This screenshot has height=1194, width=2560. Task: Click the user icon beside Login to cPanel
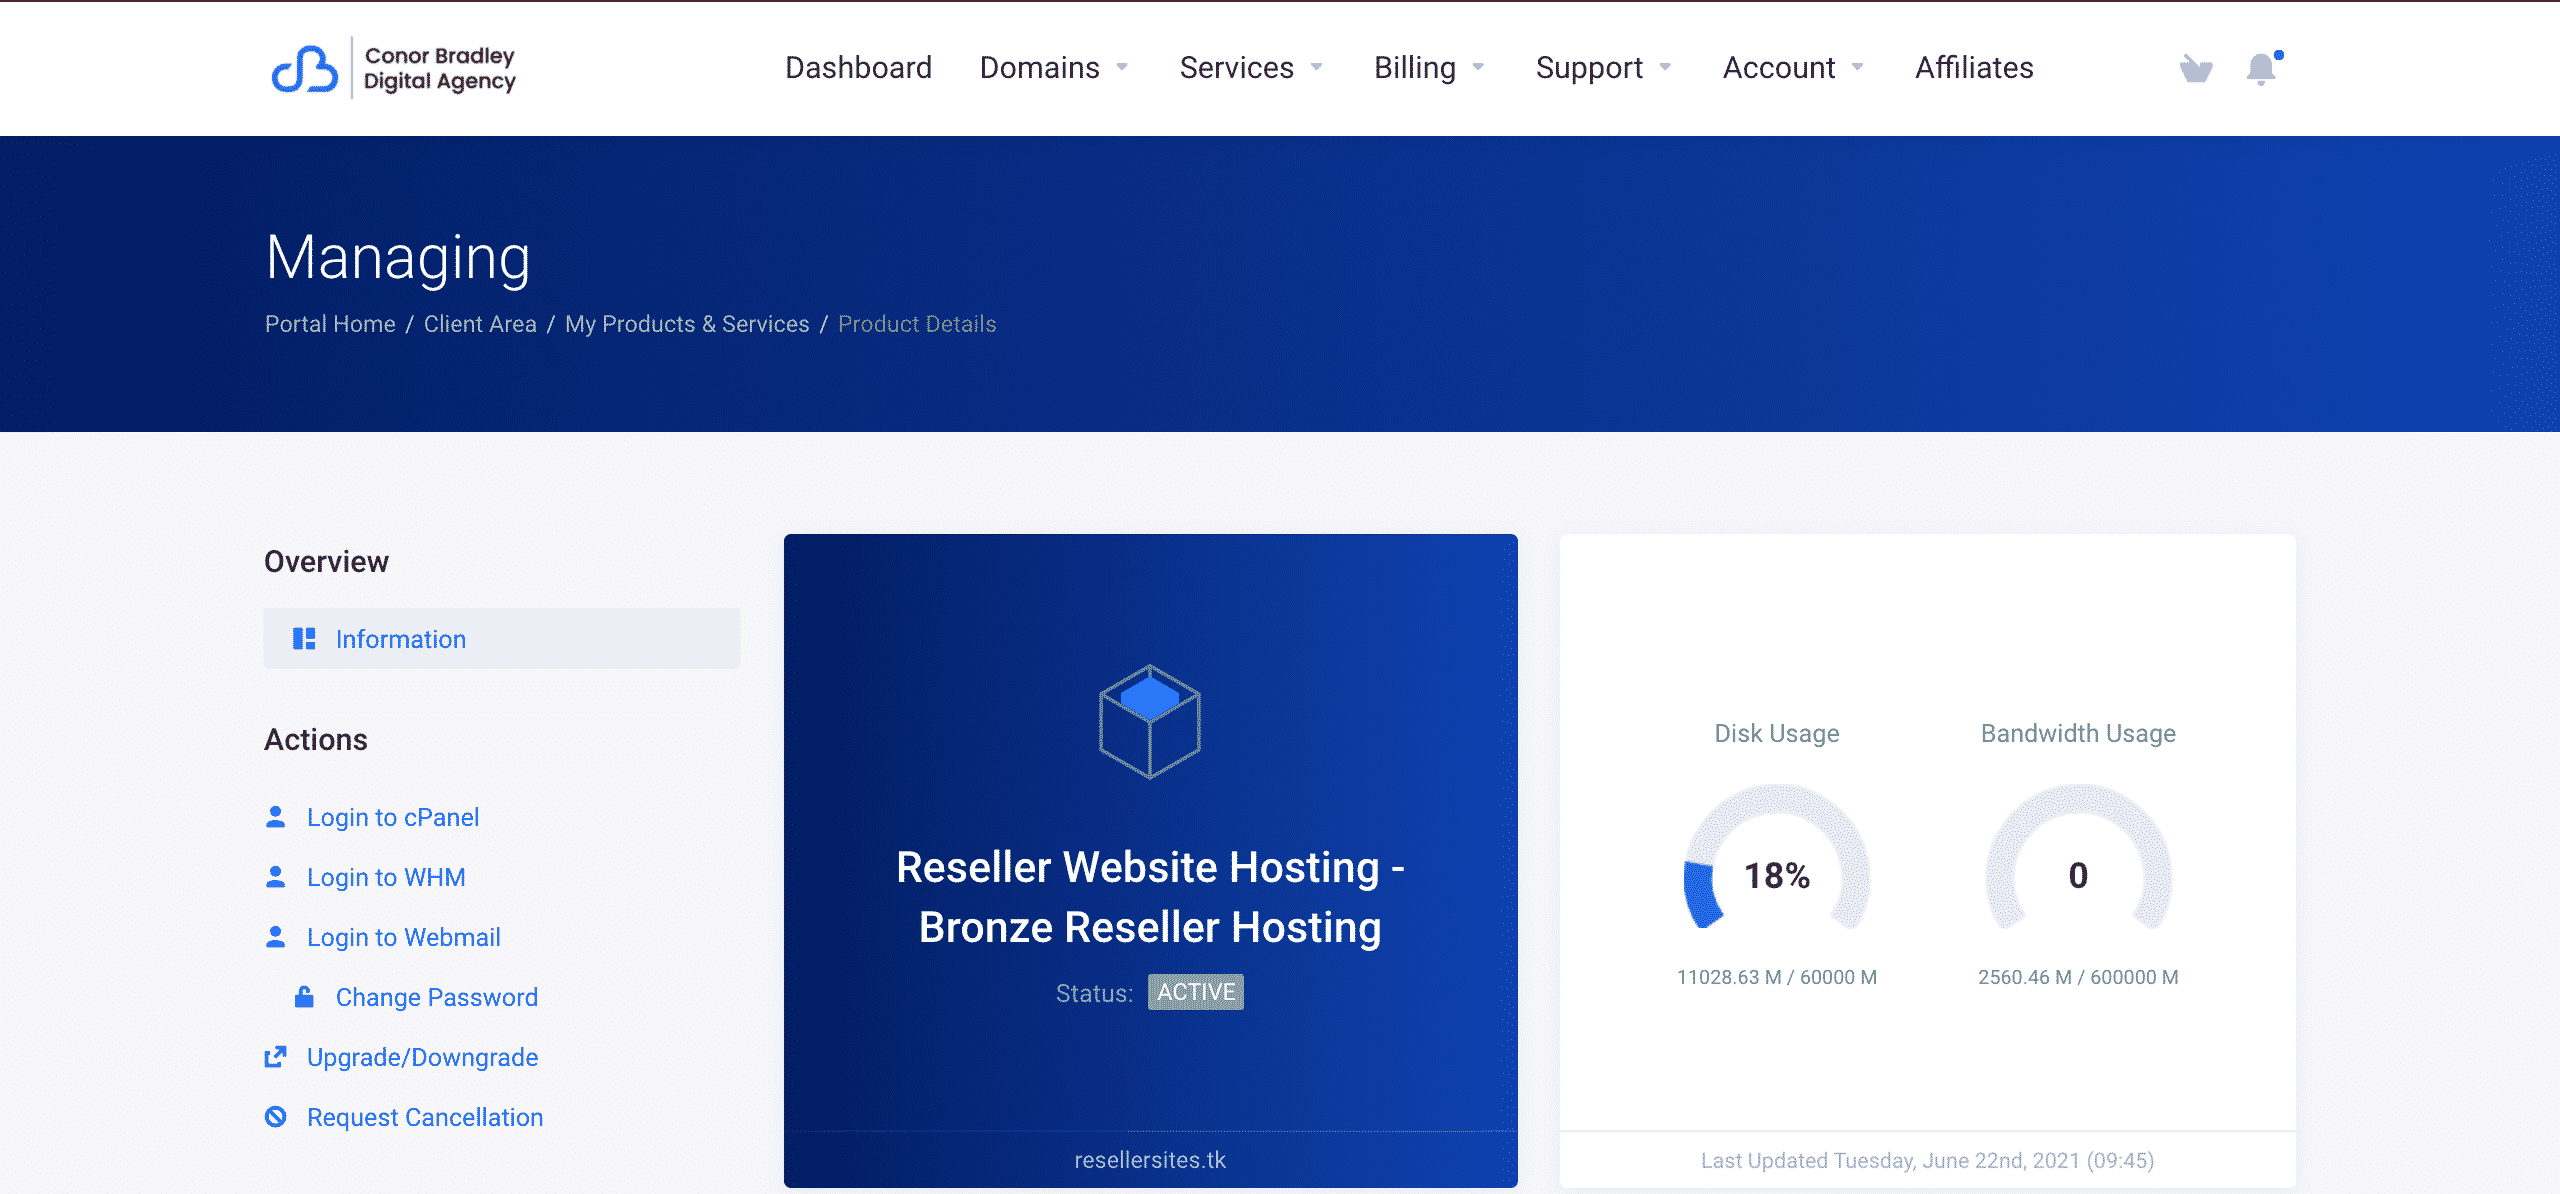point(276,817)
